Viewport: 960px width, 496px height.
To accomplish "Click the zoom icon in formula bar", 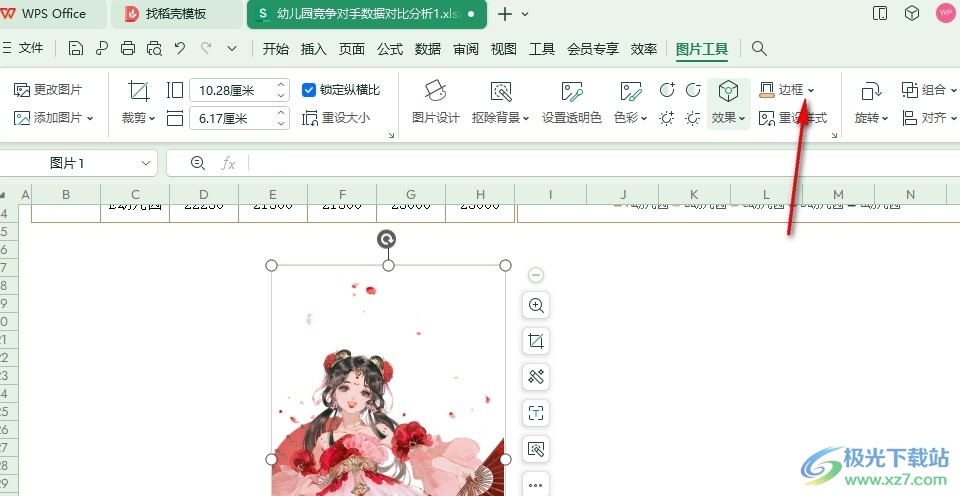I will (x=197, y=163).
